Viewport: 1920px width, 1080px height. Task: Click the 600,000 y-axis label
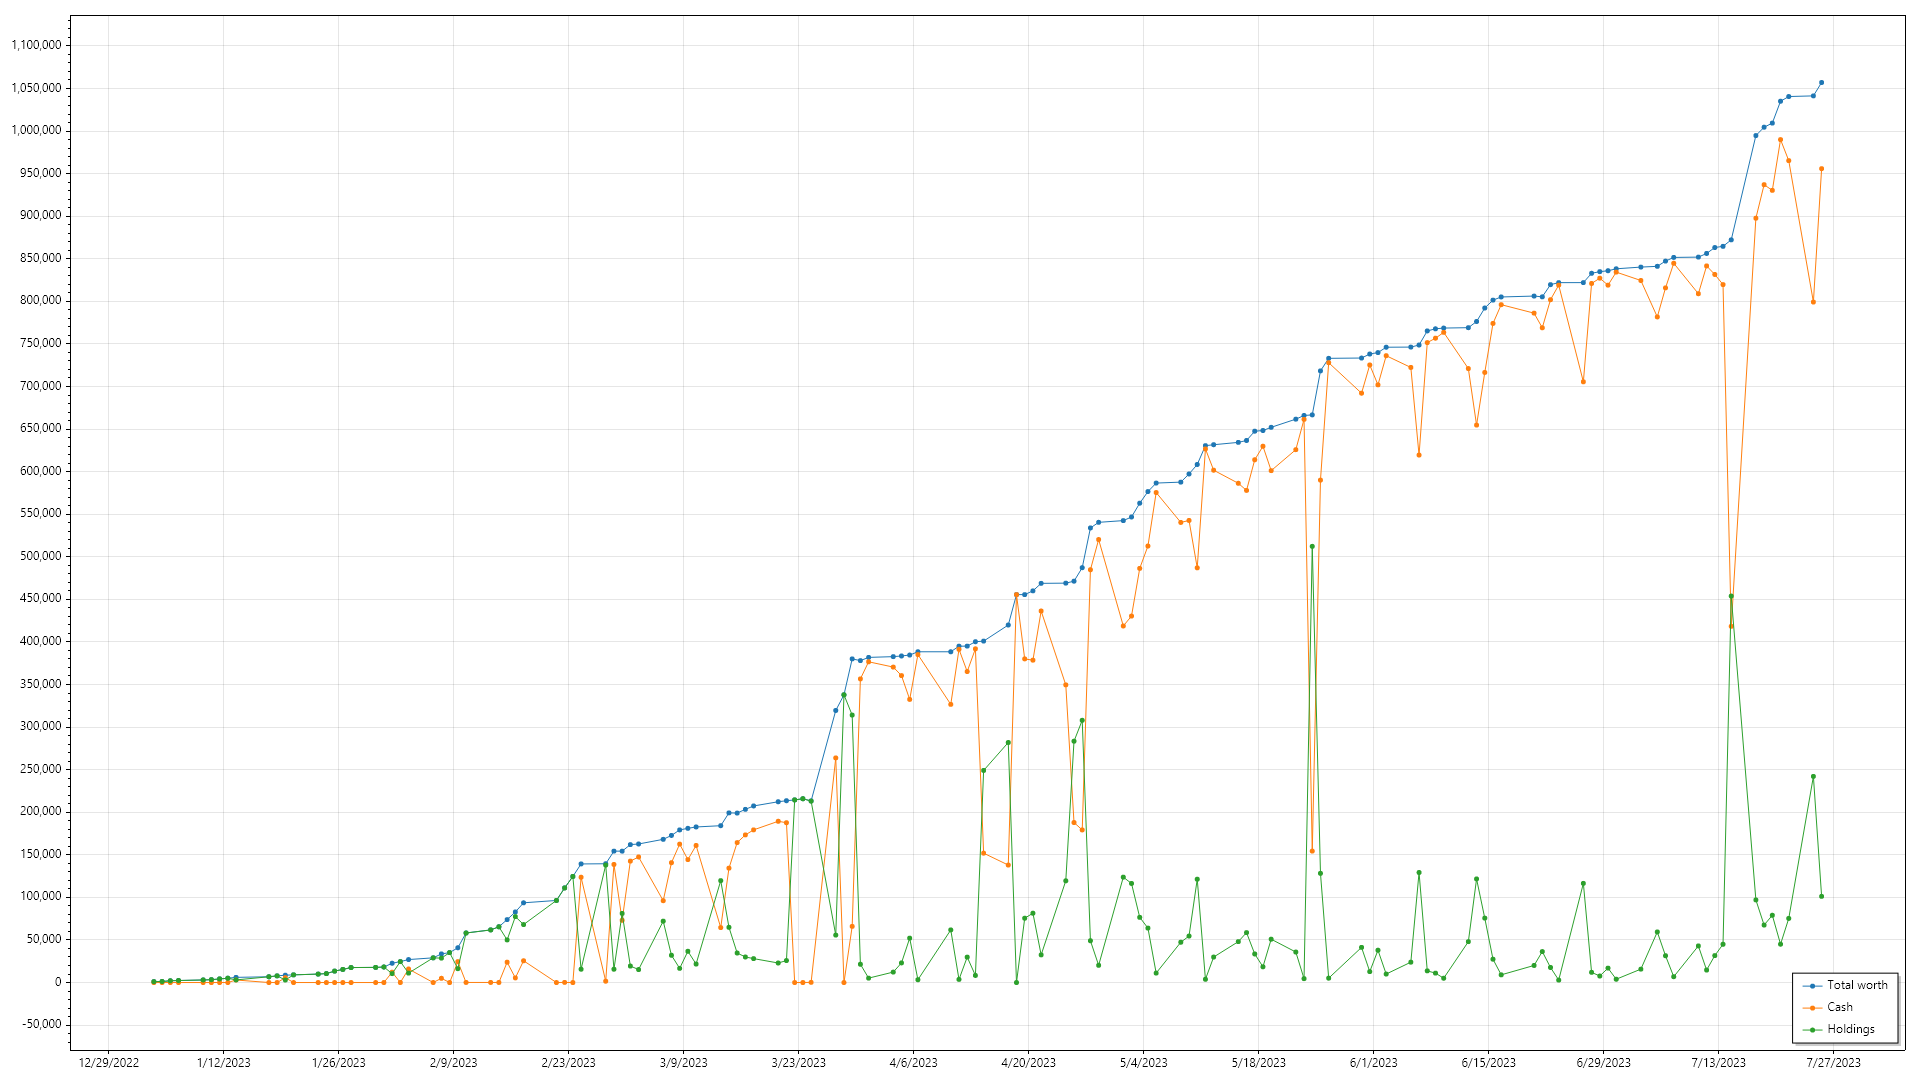point(40,471)
